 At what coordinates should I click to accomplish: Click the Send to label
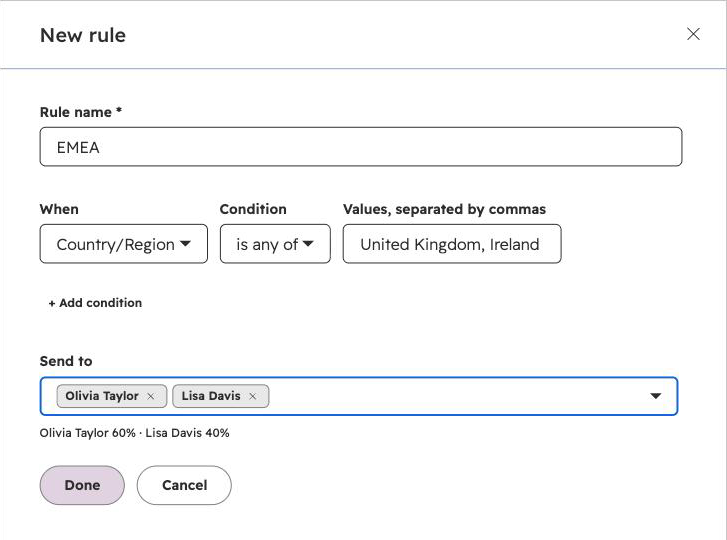pyautogui.click(x=66, y=361)
